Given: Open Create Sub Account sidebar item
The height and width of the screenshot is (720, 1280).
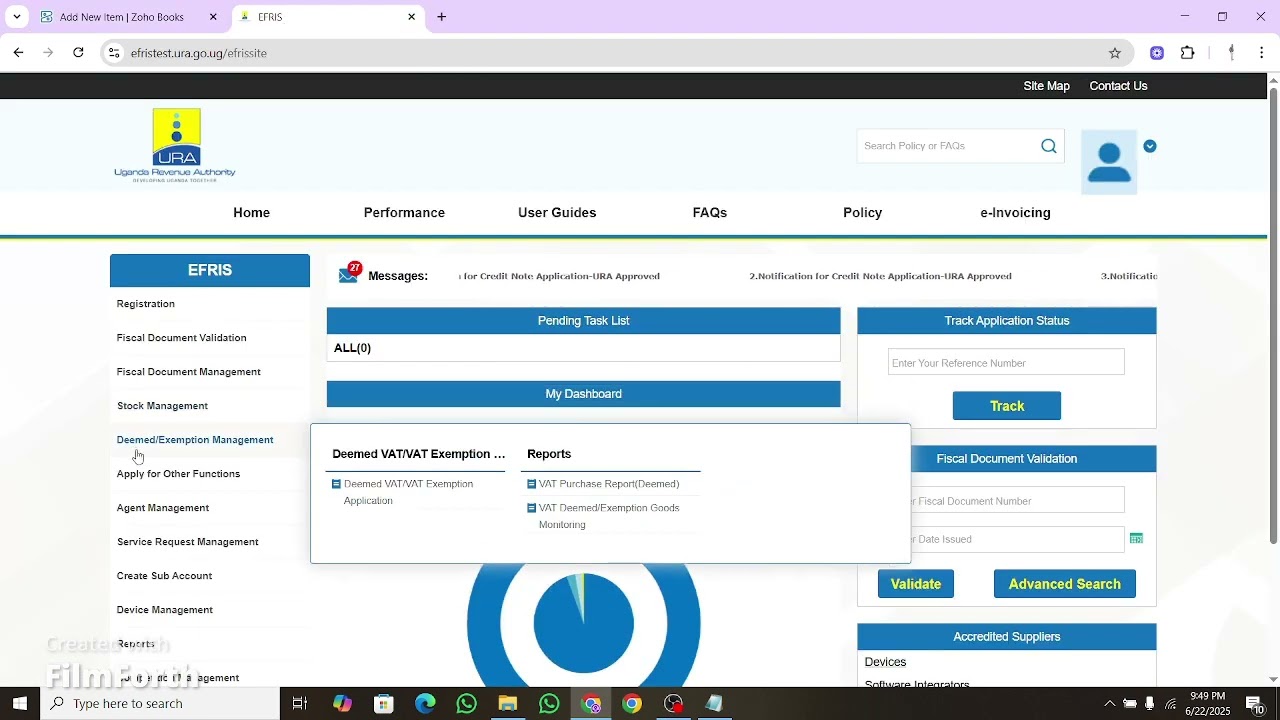Looking at the screenshot, I should pos(164,576).
